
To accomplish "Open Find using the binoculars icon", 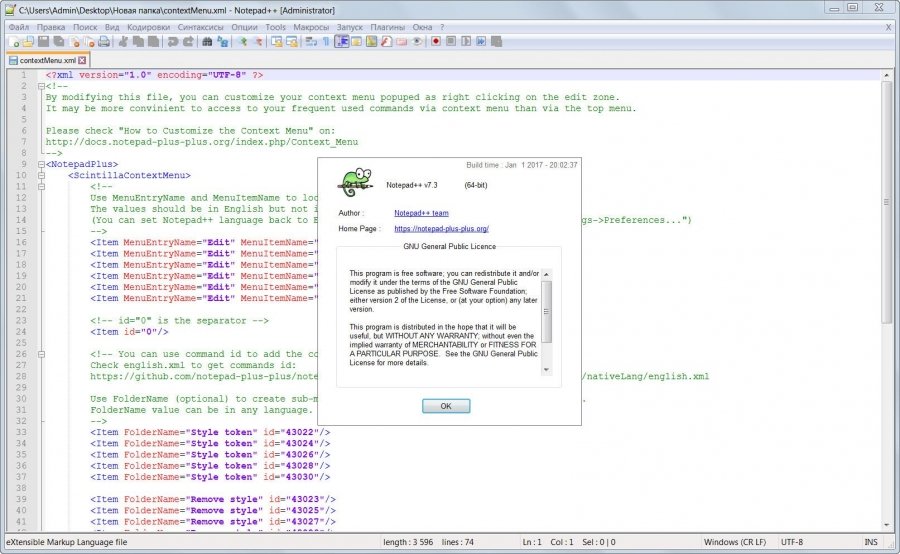I will pos(207,42).
